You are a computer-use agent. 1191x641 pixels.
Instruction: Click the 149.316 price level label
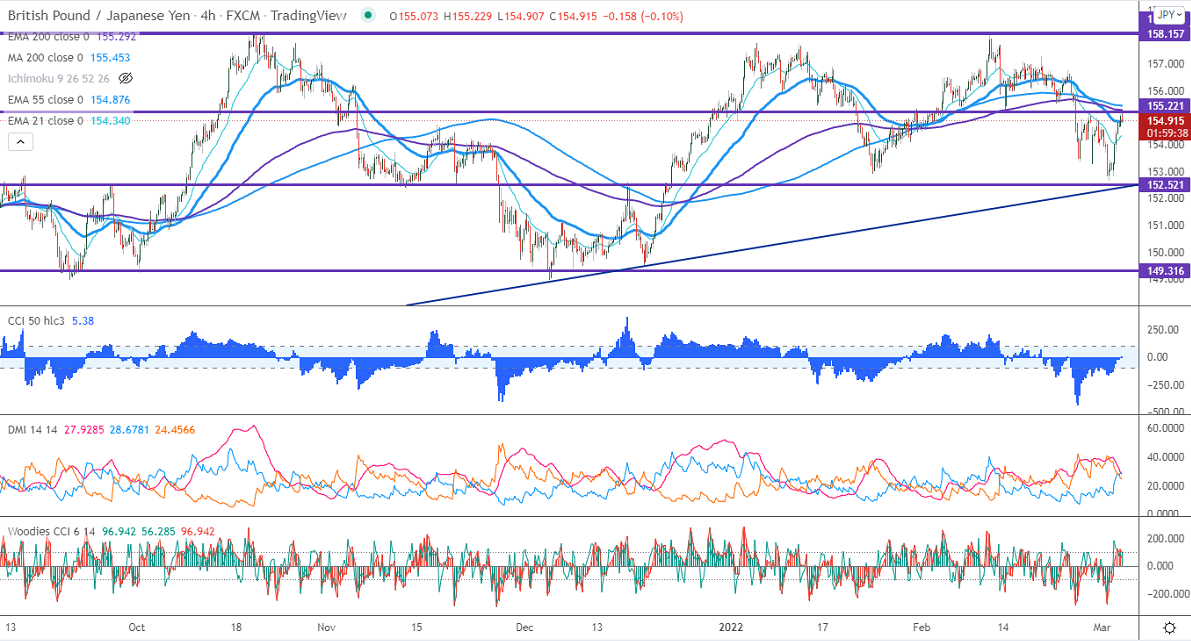1165,271
